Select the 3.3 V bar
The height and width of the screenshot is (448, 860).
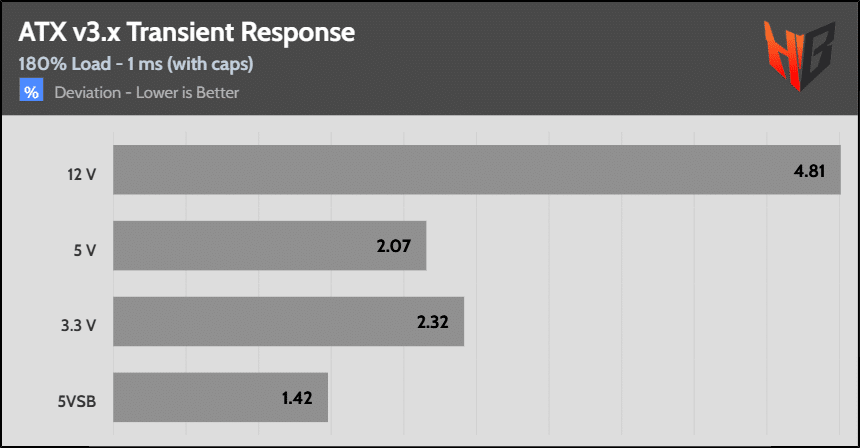coord(288,322)
